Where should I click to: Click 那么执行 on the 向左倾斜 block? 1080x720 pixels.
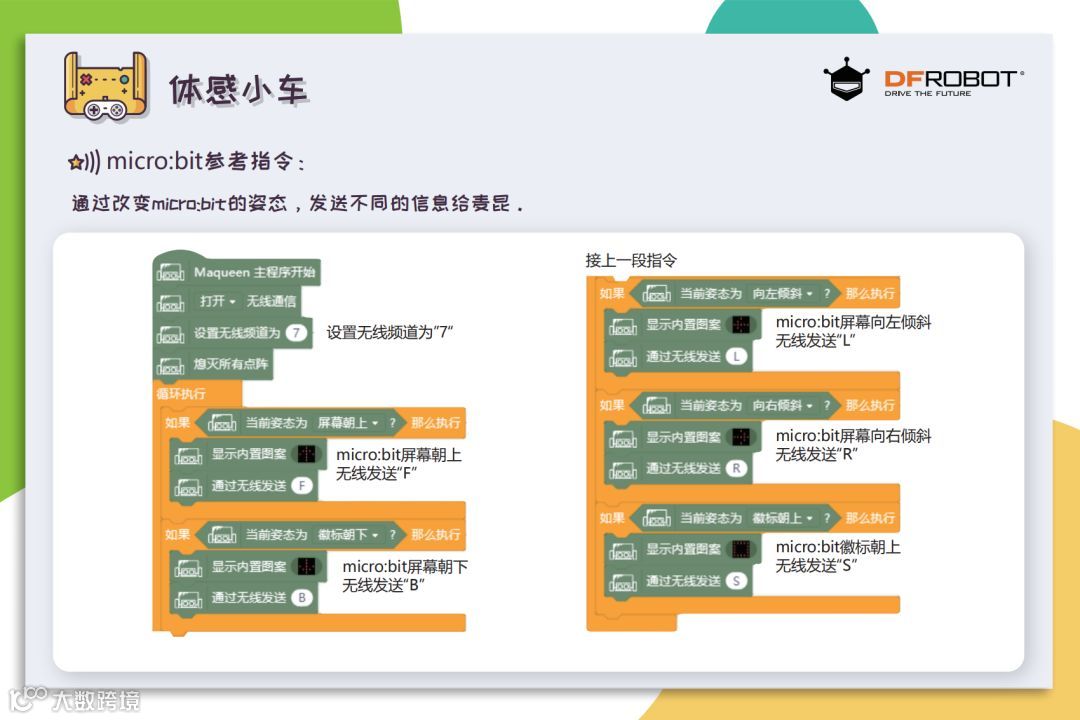pos(870,294)
